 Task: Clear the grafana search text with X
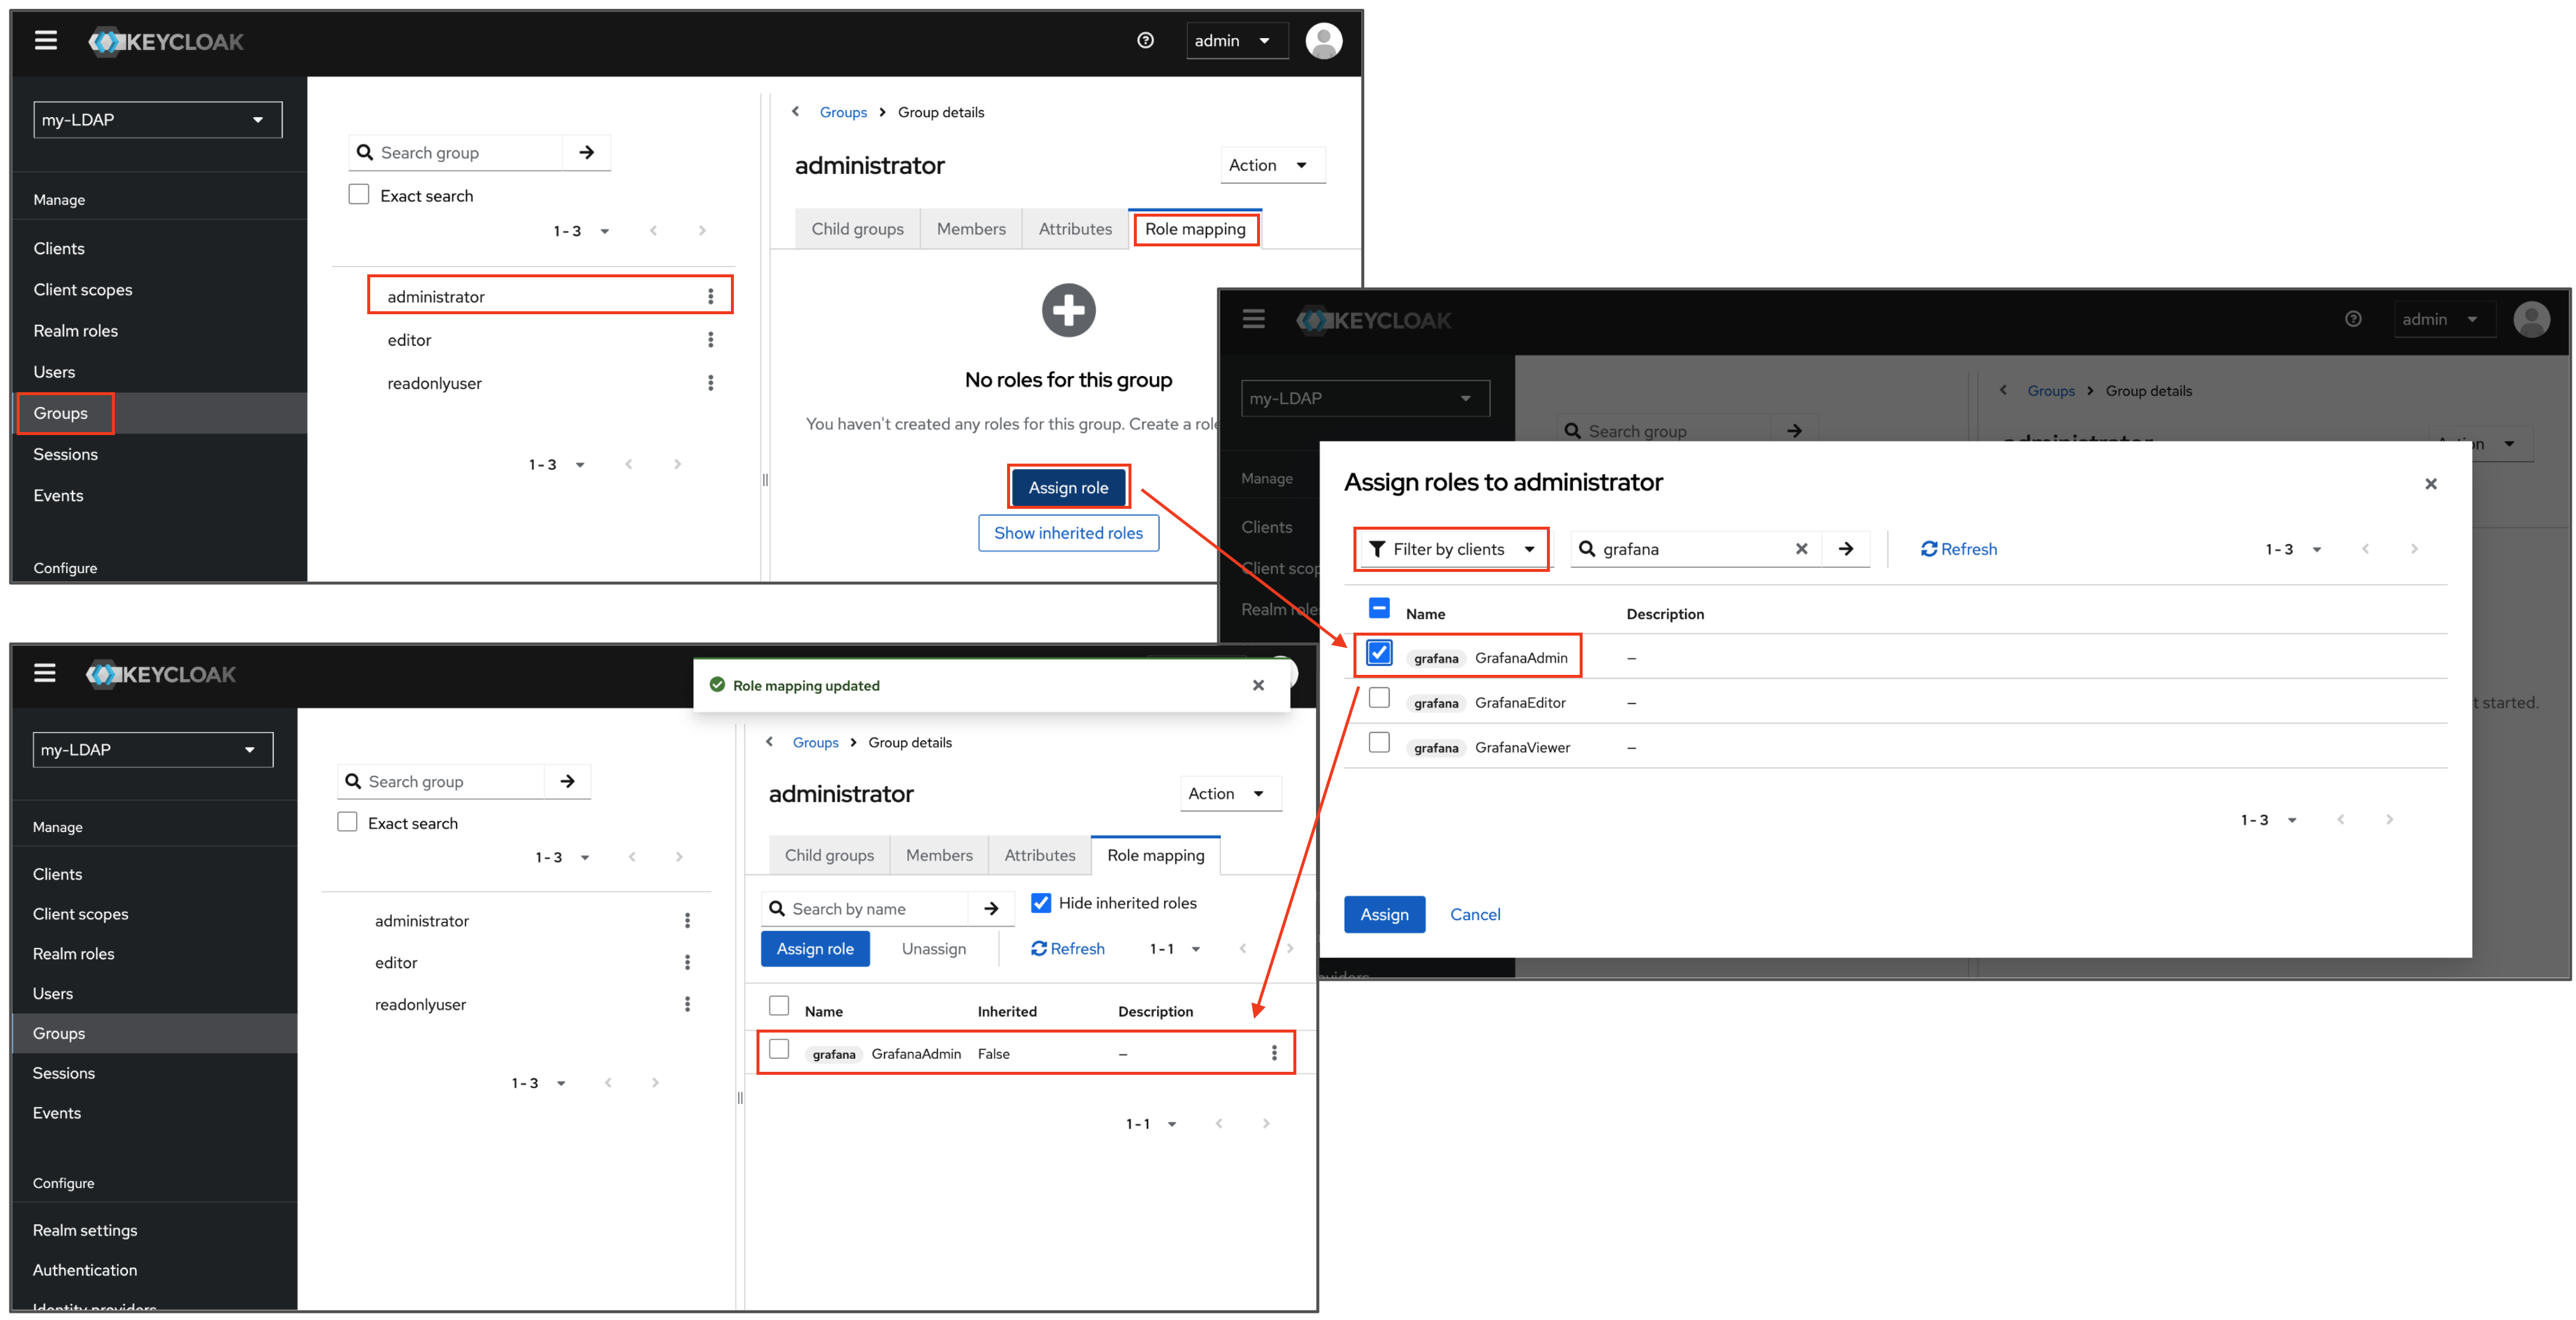click(x=1801, y=549)
